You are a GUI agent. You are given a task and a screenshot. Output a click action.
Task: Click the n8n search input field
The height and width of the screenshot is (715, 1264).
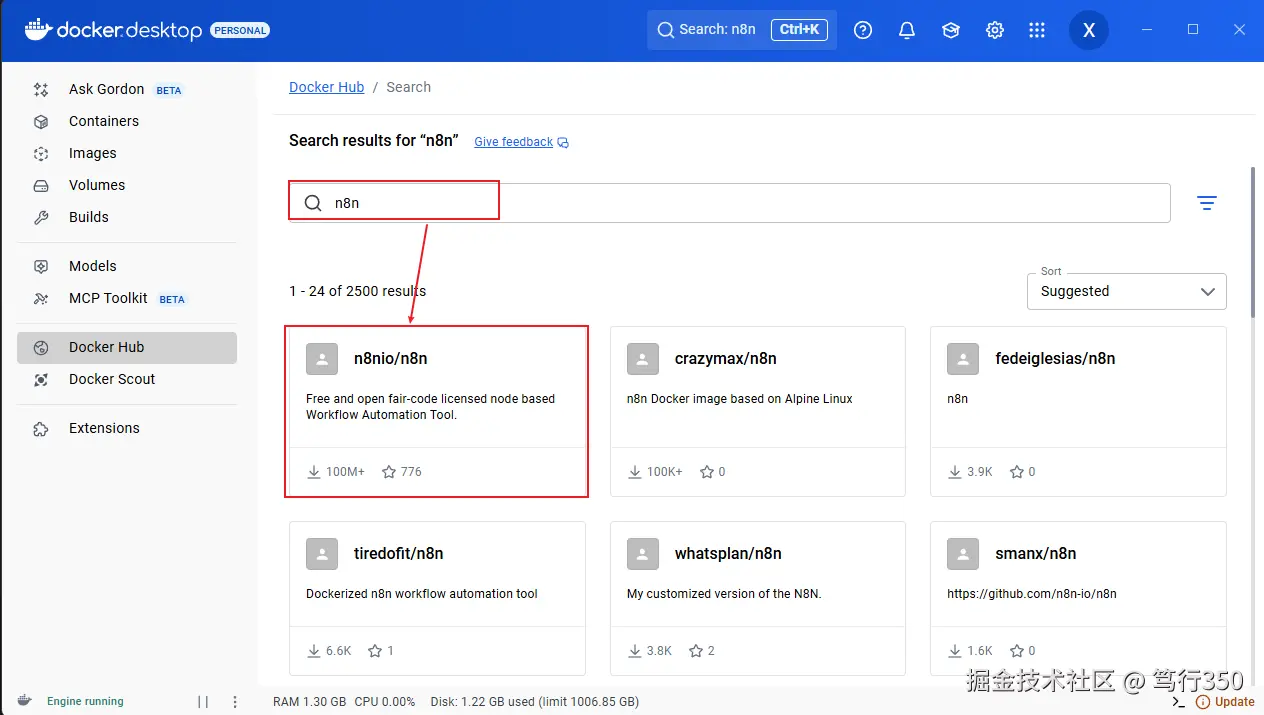click(729, 203)
